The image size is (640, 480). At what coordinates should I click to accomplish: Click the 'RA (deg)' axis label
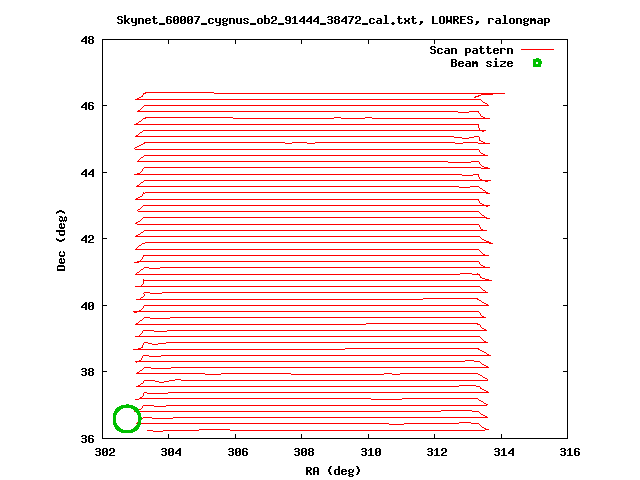333,471
